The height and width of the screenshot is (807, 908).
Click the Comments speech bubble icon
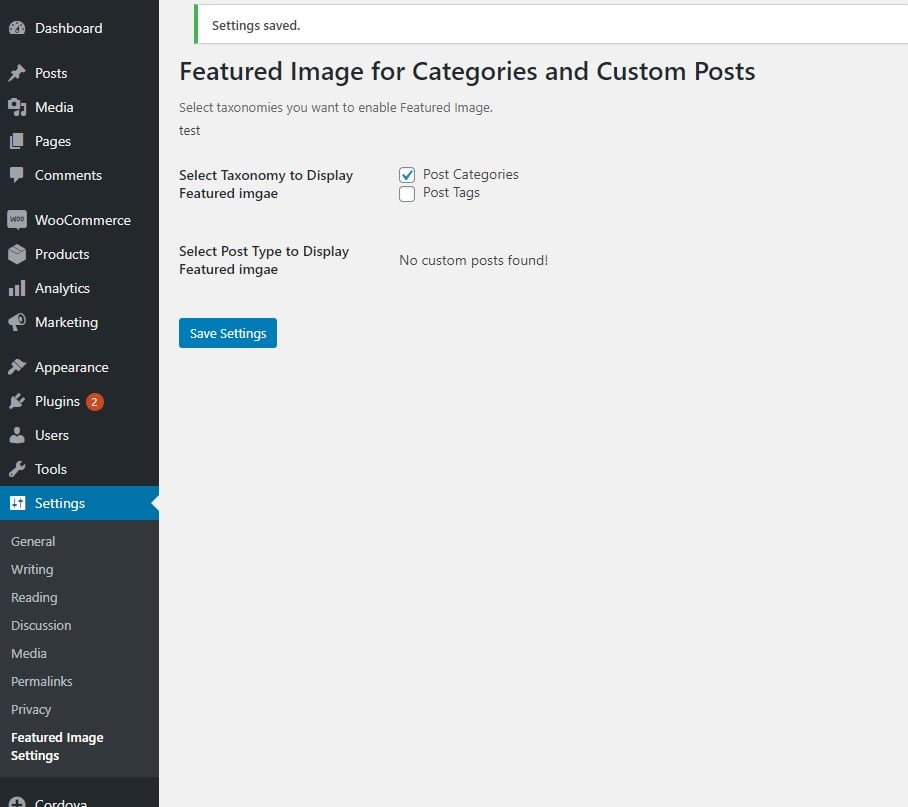(x=17, y=175)
